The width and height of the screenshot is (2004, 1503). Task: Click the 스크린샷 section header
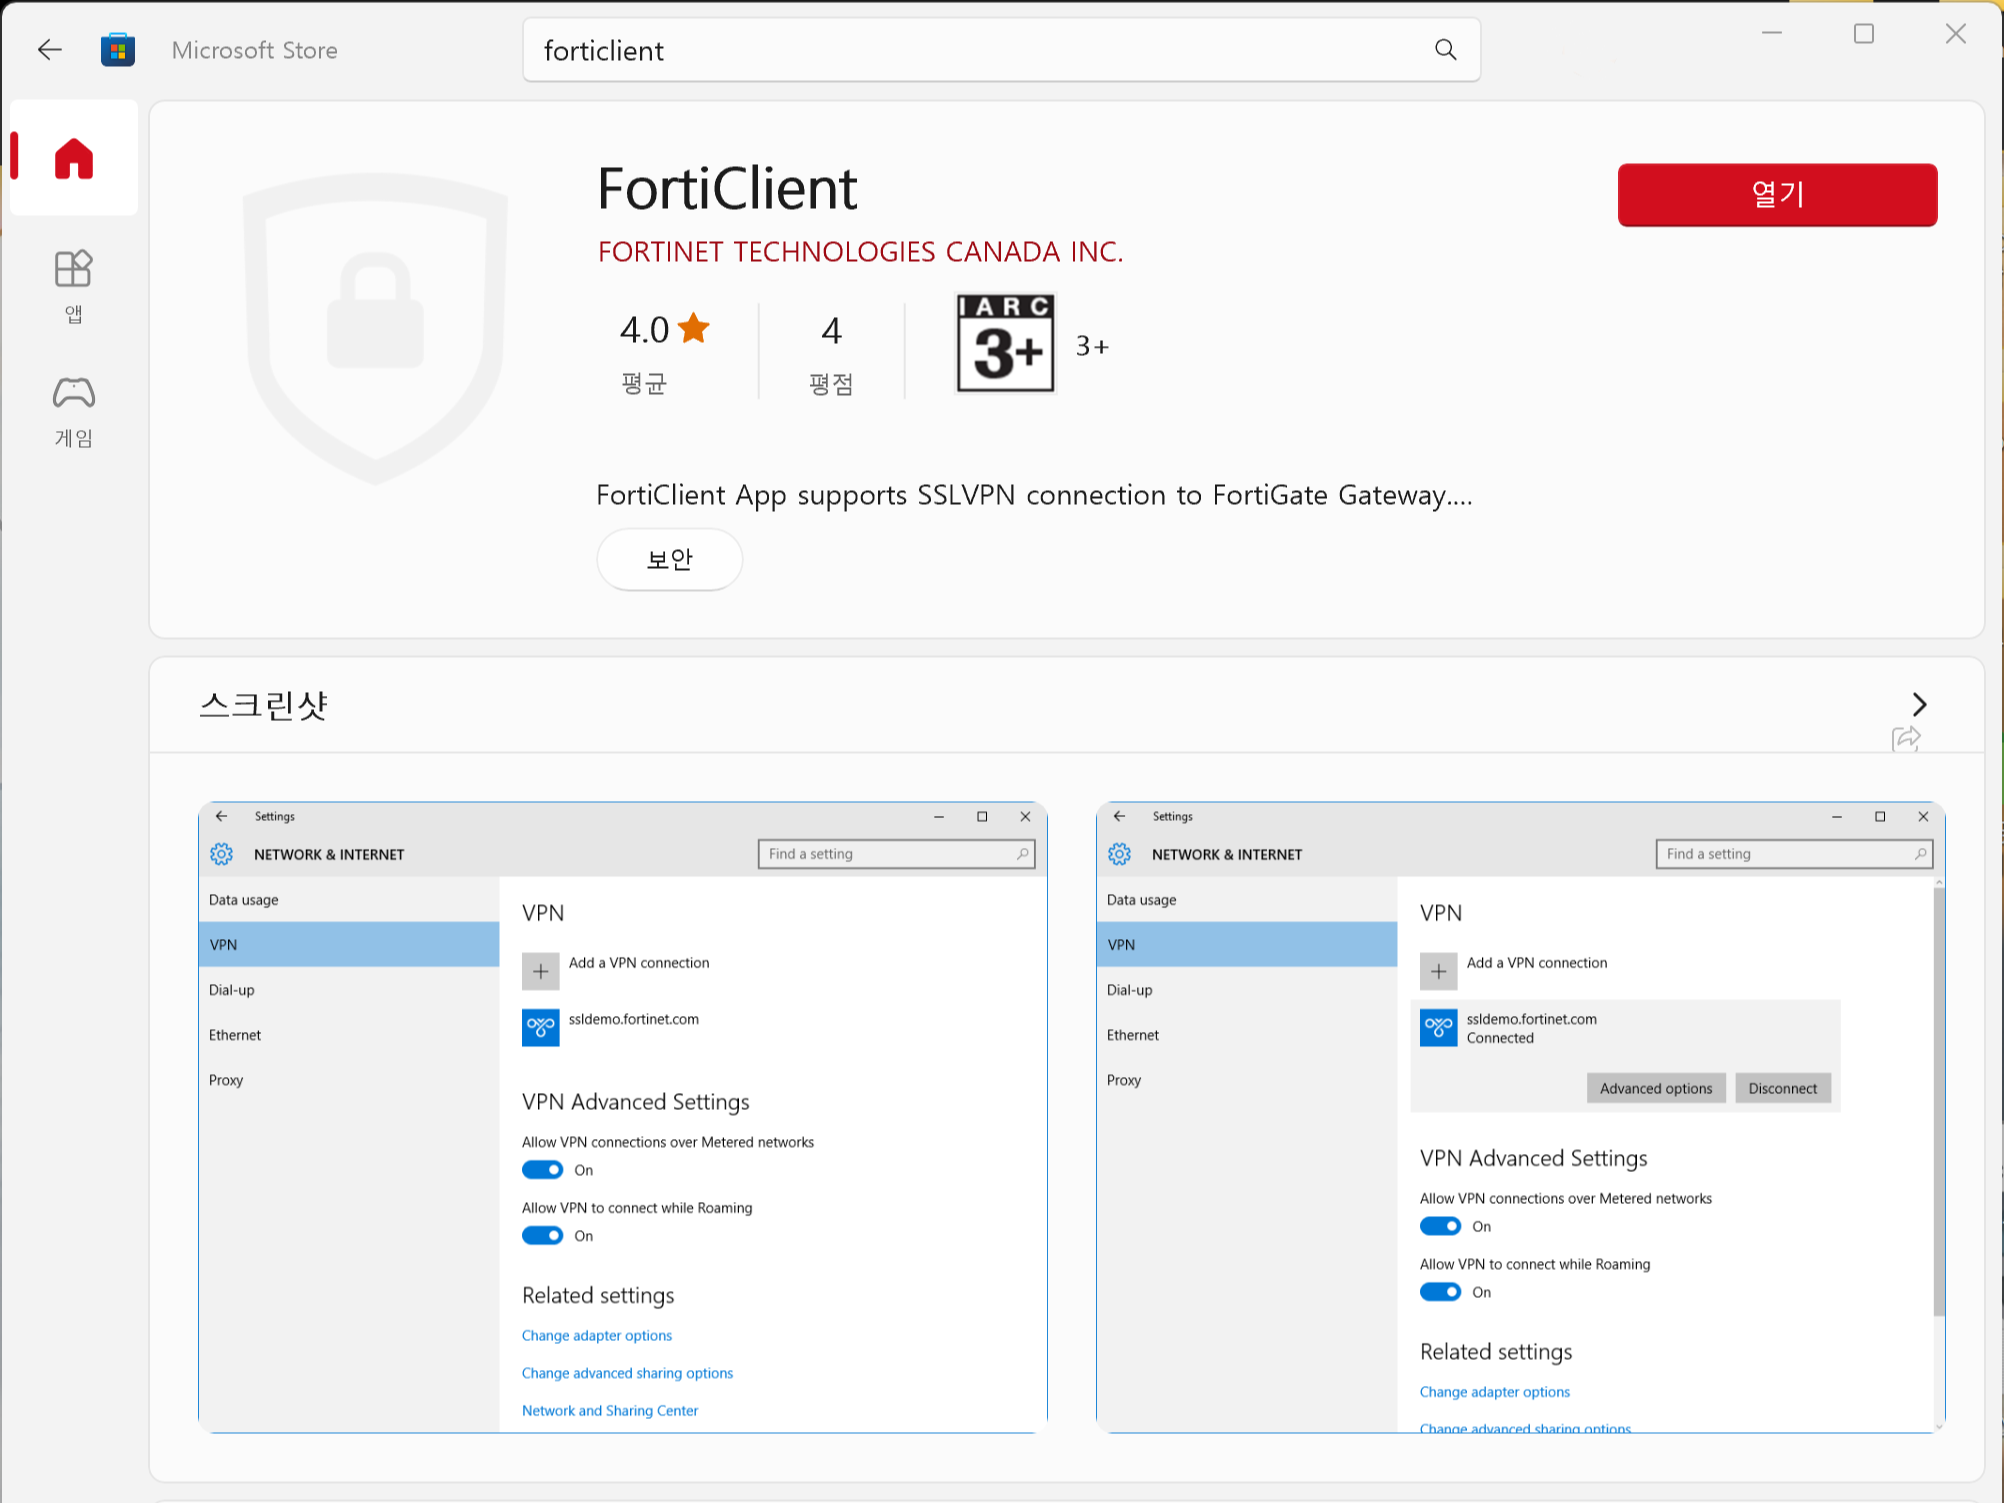click(x=264, y=705)
